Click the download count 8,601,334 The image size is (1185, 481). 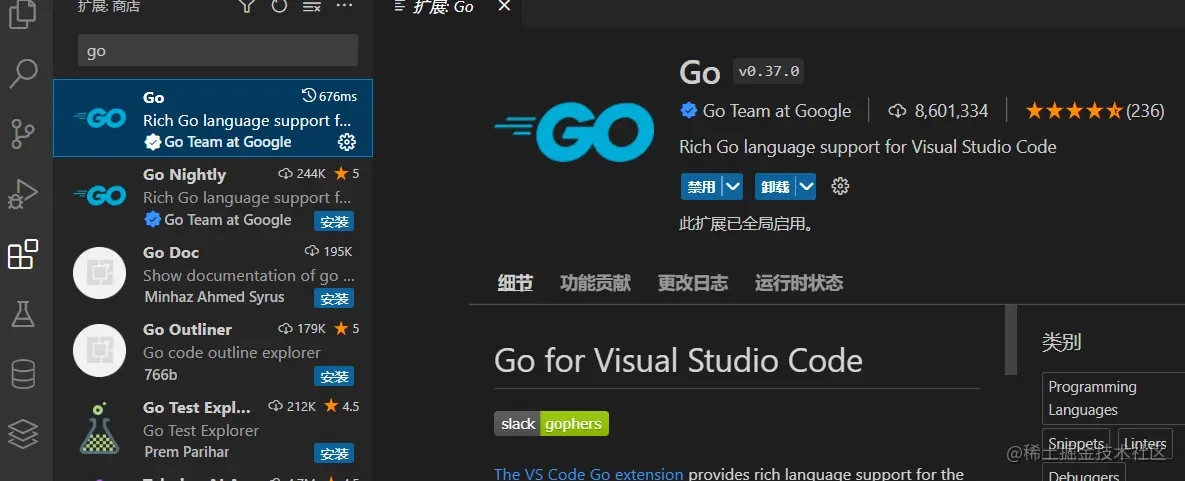point(939,111)
